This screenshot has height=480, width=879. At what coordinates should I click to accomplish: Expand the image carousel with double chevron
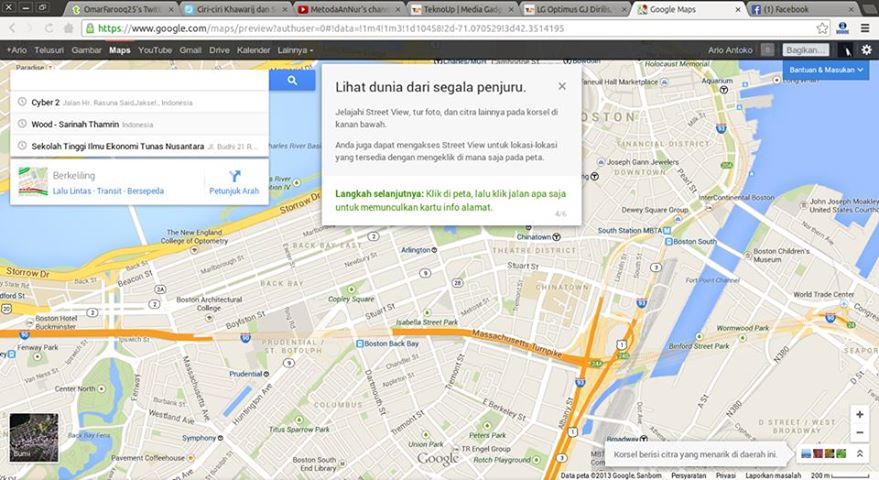859,454
